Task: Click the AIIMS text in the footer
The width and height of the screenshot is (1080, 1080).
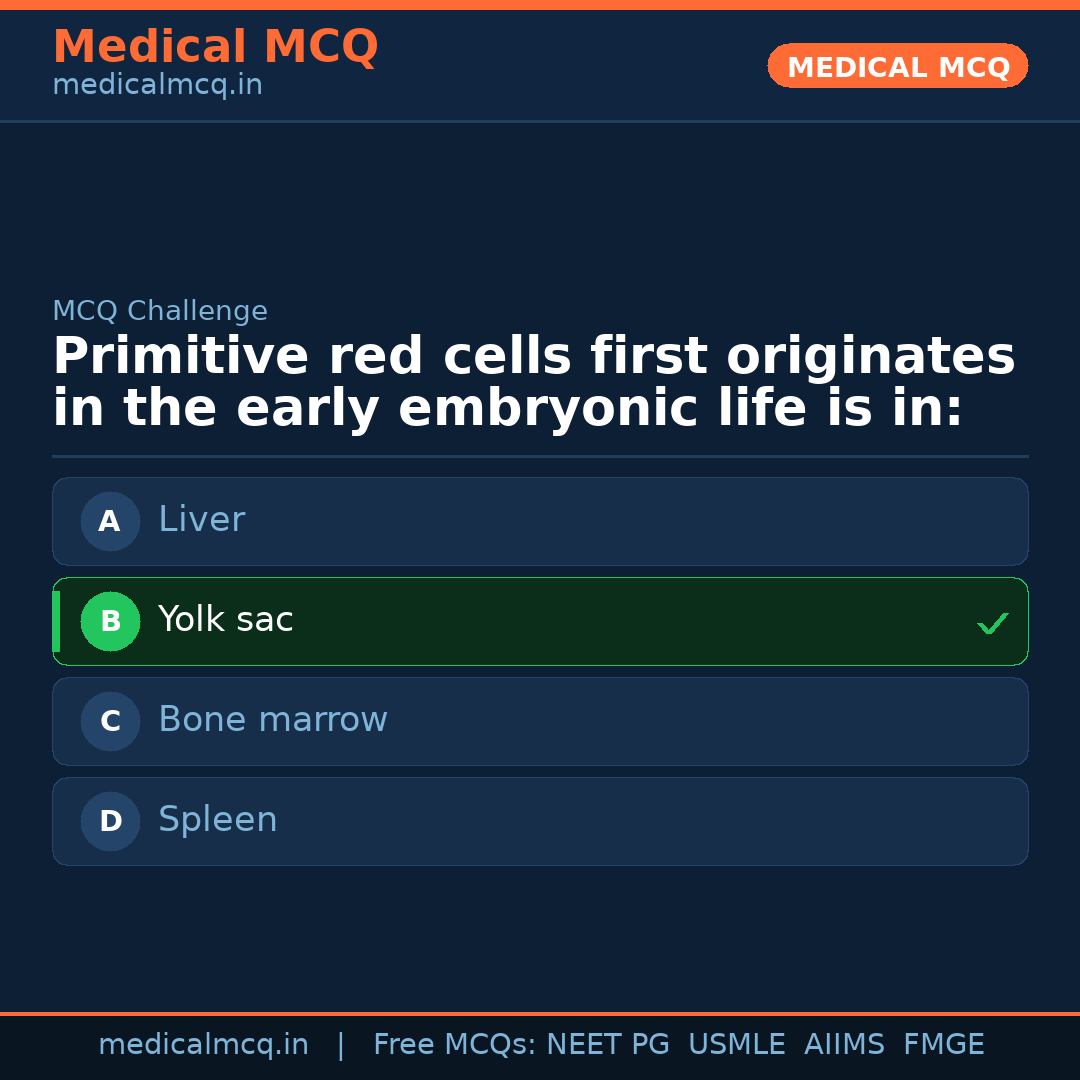Action: 844,1045
